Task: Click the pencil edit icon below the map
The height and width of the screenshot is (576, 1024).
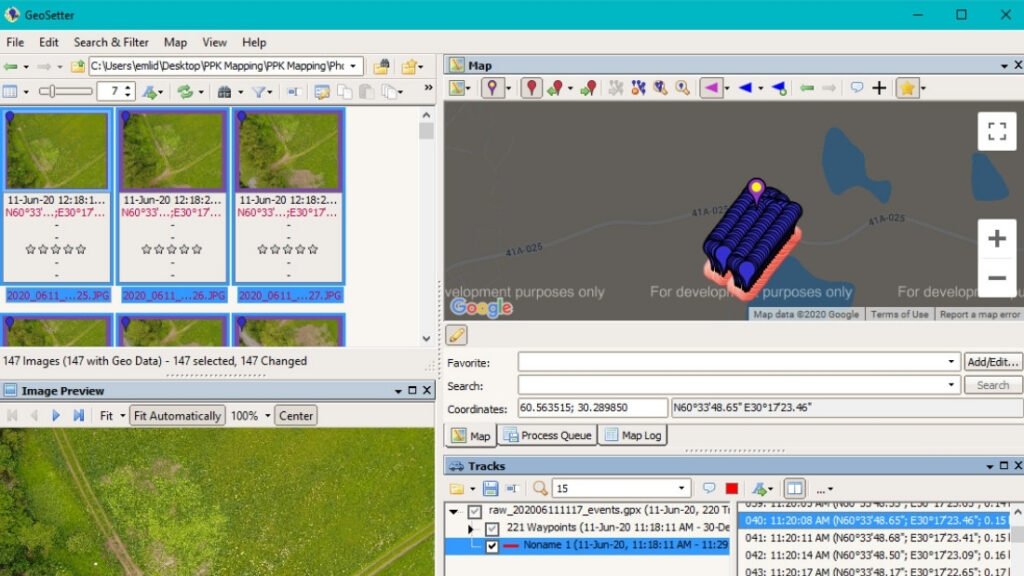Action: pyautogui.click(x=457, y=335)
